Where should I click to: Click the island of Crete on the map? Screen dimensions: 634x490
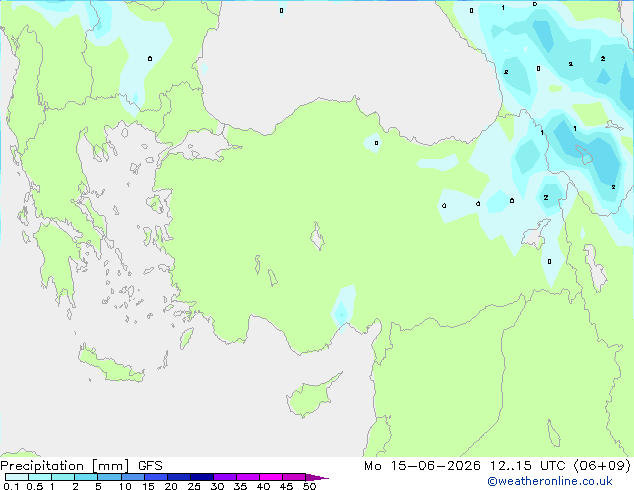pos(110,365)
